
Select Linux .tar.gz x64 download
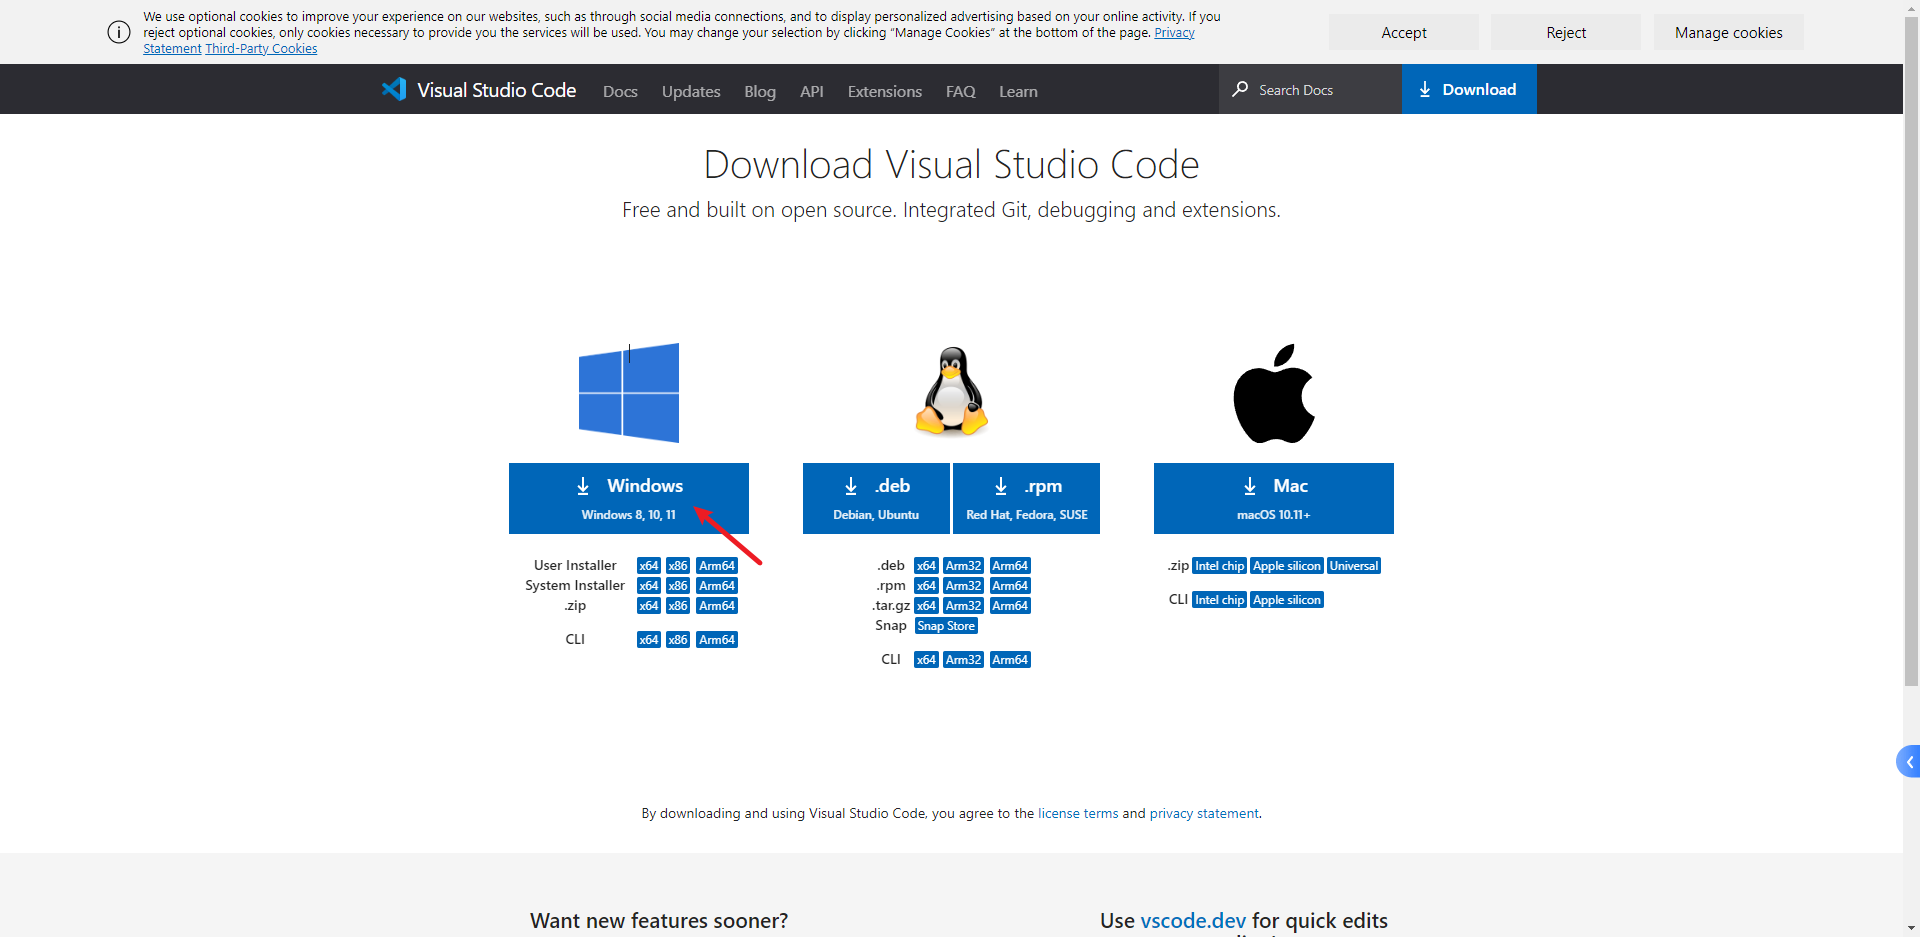tap(926, 606)
